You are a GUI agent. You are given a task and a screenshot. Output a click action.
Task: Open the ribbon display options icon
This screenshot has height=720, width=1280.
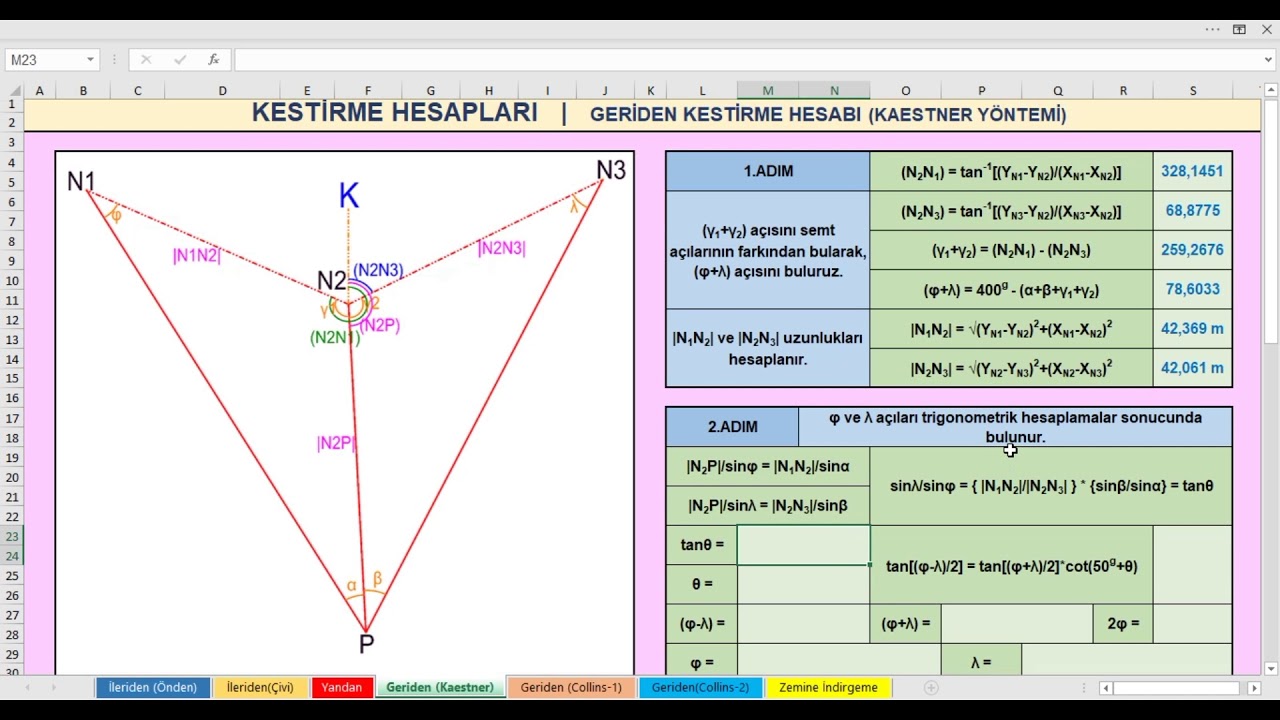click(x=1239, y=30)
